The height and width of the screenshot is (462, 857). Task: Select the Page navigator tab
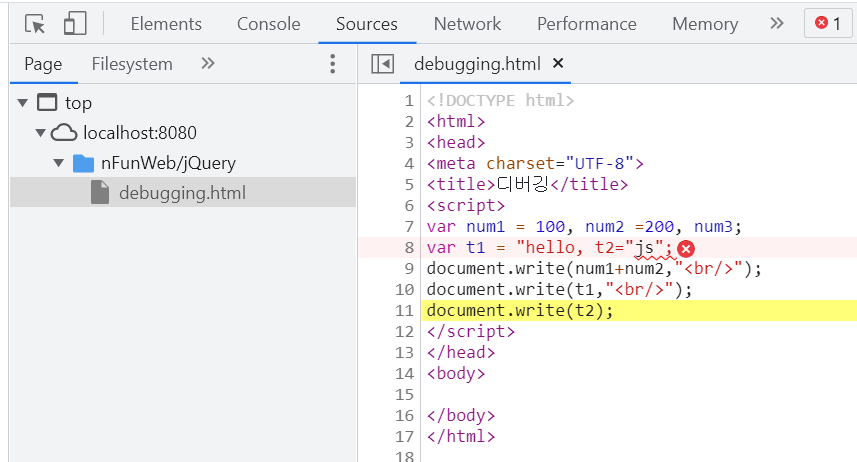(x=43, y=64)
